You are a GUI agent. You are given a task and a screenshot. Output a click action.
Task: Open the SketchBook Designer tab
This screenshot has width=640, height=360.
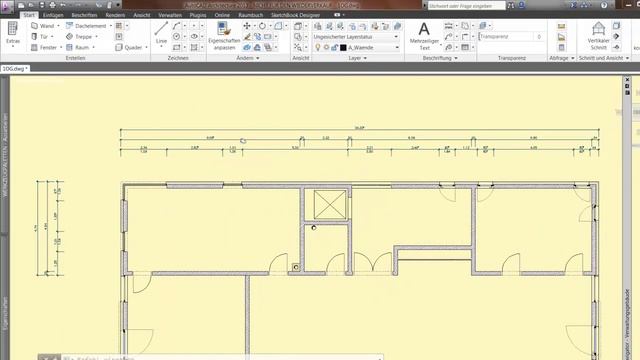(x=295, y=15)
